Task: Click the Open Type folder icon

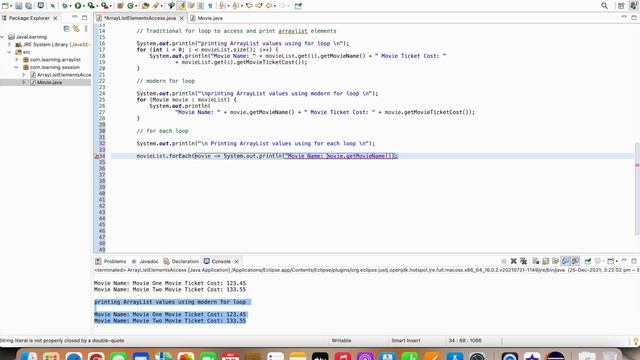Action: [x=145, y=6]
